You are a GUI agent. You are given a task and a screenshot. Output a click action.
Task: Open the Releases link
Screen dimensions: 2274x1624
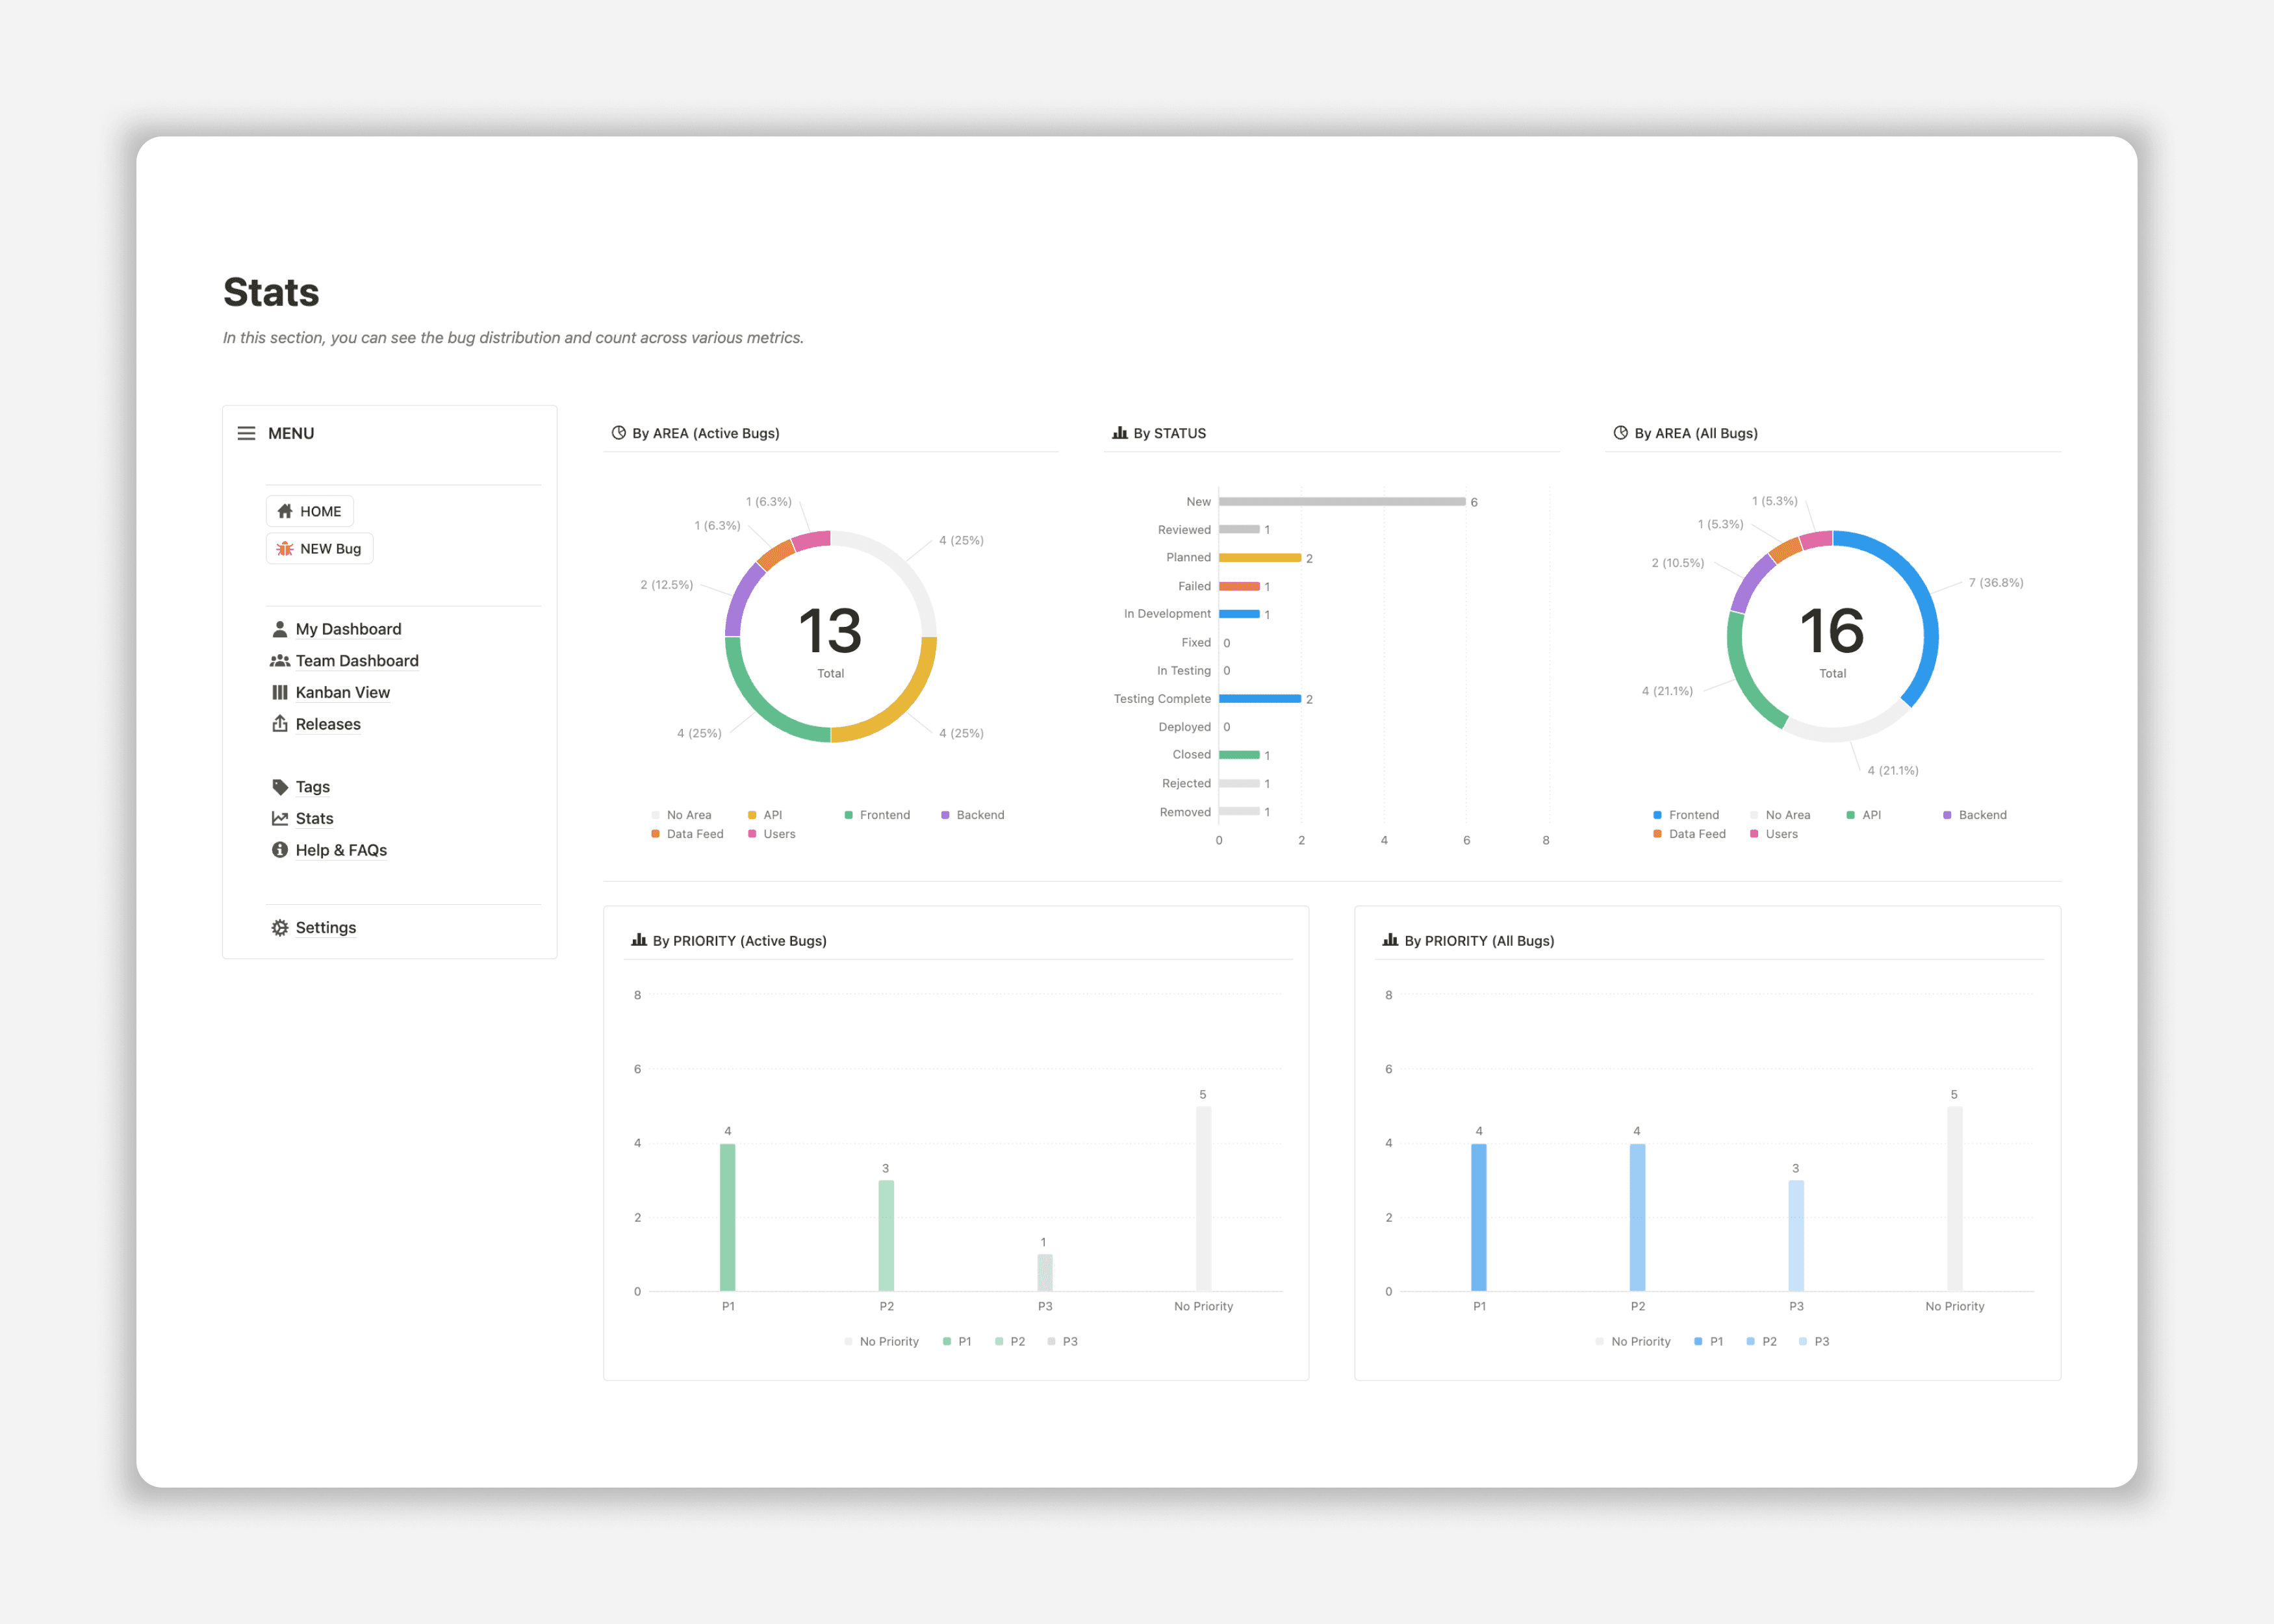tap(327, 723)
